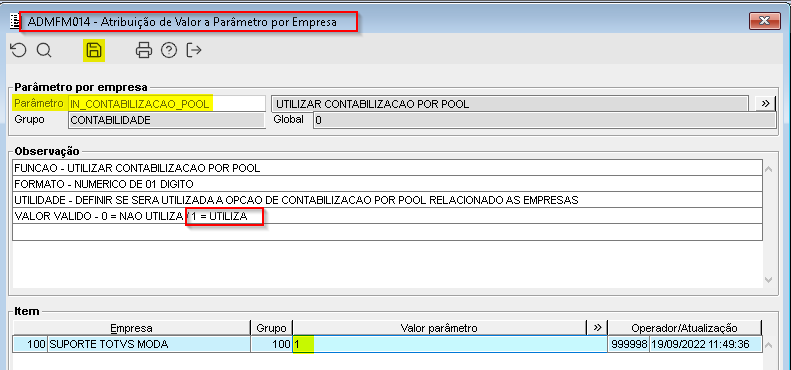Image resolution: width=791 pixels, height=370 pixels.
Task: Click into the Parâmetro input field
Action: coord(166,104)
